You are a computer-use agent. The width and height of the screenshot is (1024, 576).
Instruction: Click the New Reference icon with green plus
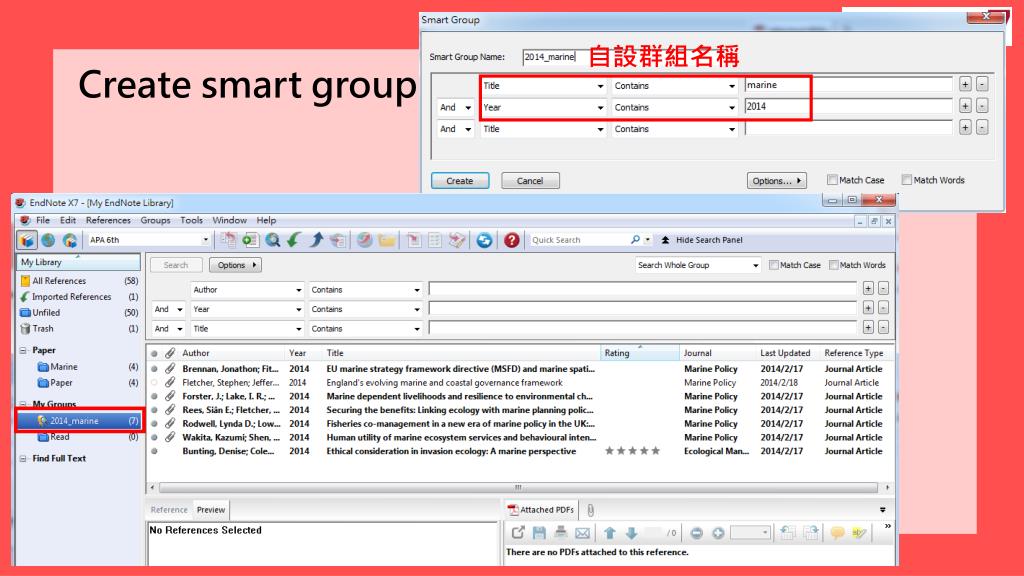[x=250, y=240]
